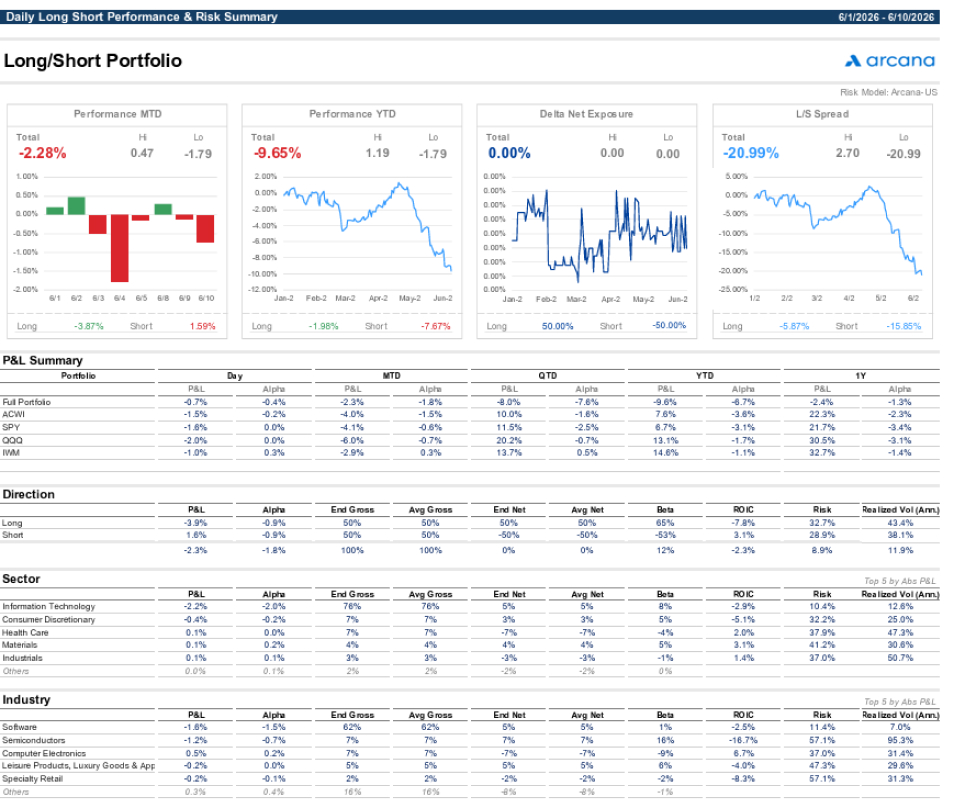The image size is (960, 808).
Task: Select the Health Care sector row
Action: tap(470, 632)
